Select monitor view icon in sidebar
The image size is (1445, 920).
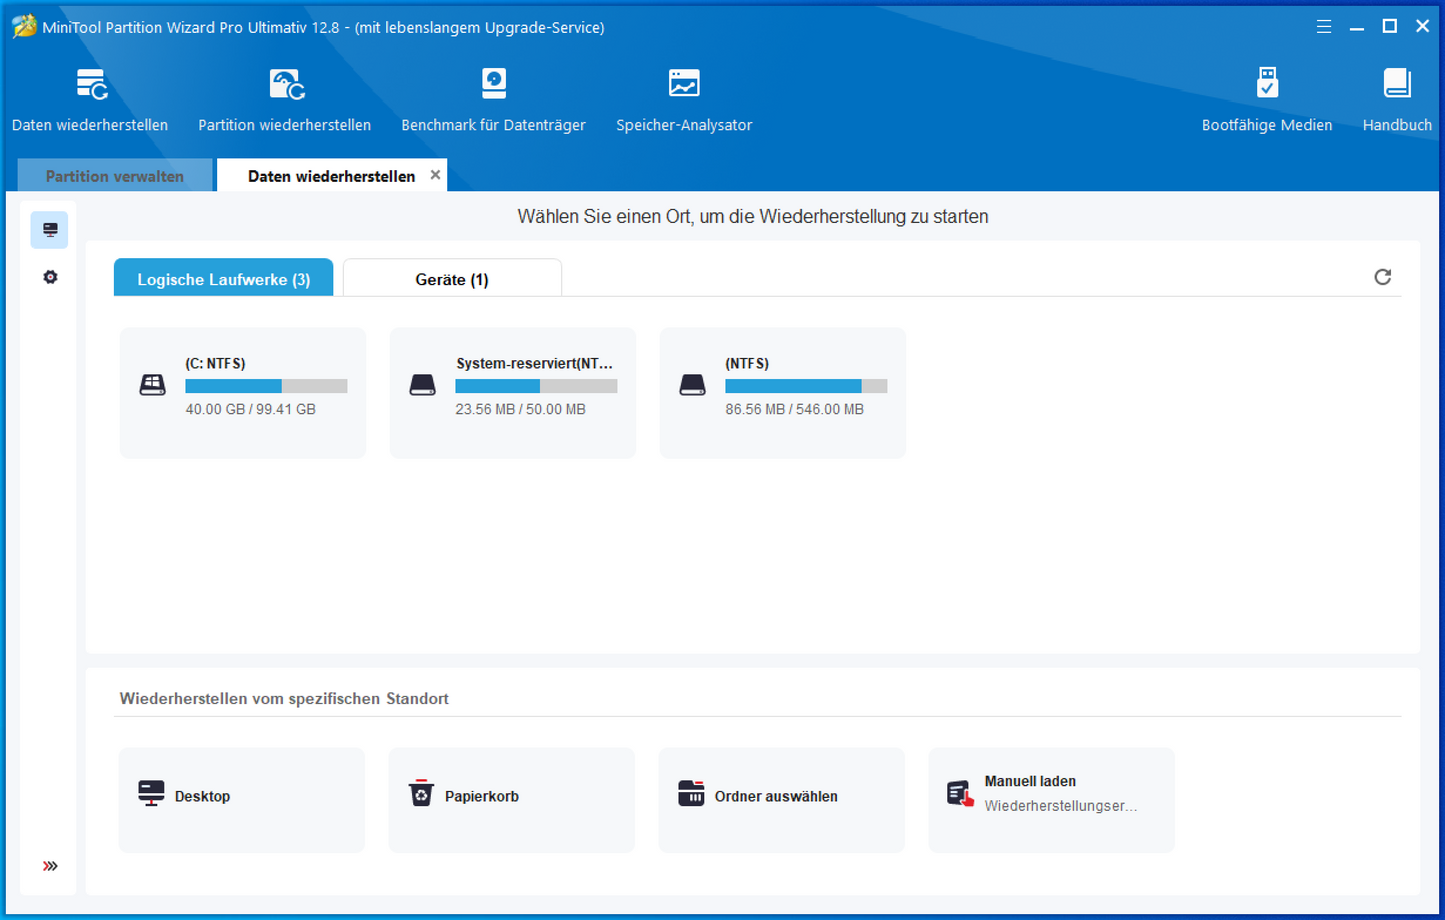[50, 230]
